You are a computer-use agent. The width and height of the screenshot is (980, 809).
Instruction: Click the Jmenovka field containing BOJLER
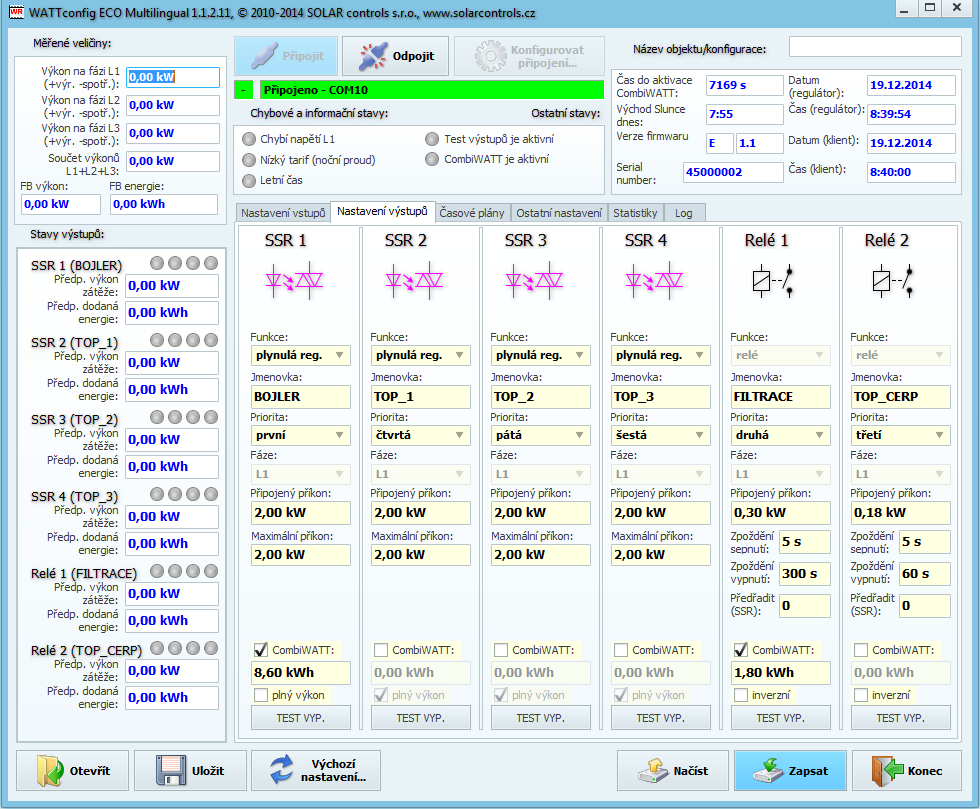pyautogui.click(x=301, y=396)
